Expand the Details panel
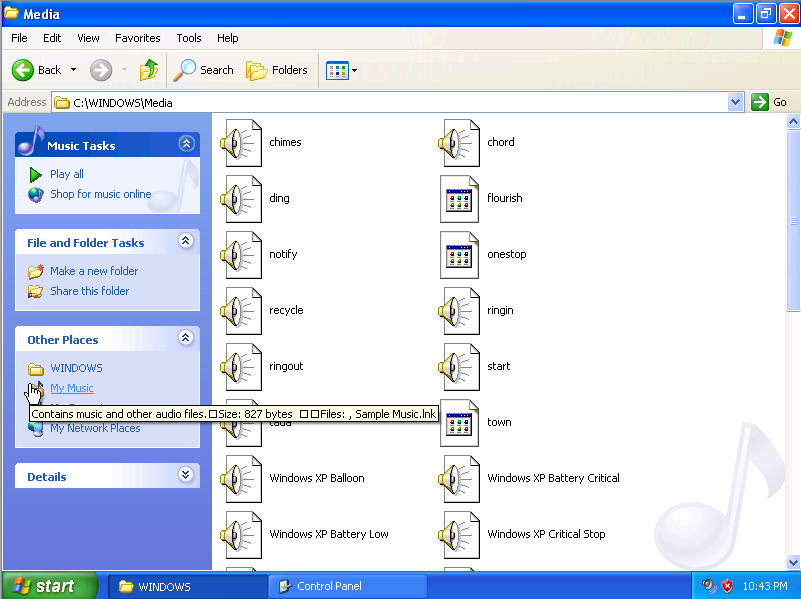 click(x=186, y=474)
